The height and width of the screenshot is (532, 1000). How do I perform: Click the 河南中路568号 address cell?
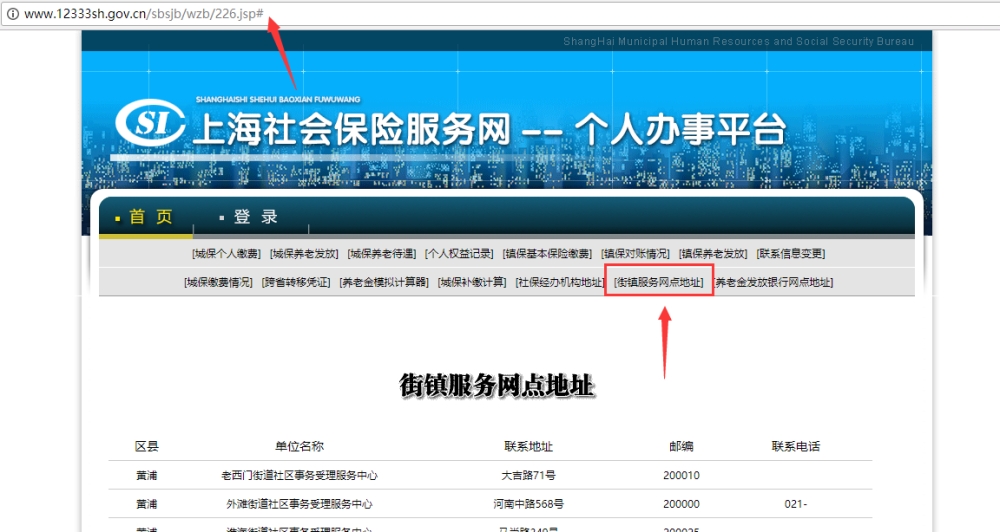tap(528, 504)
